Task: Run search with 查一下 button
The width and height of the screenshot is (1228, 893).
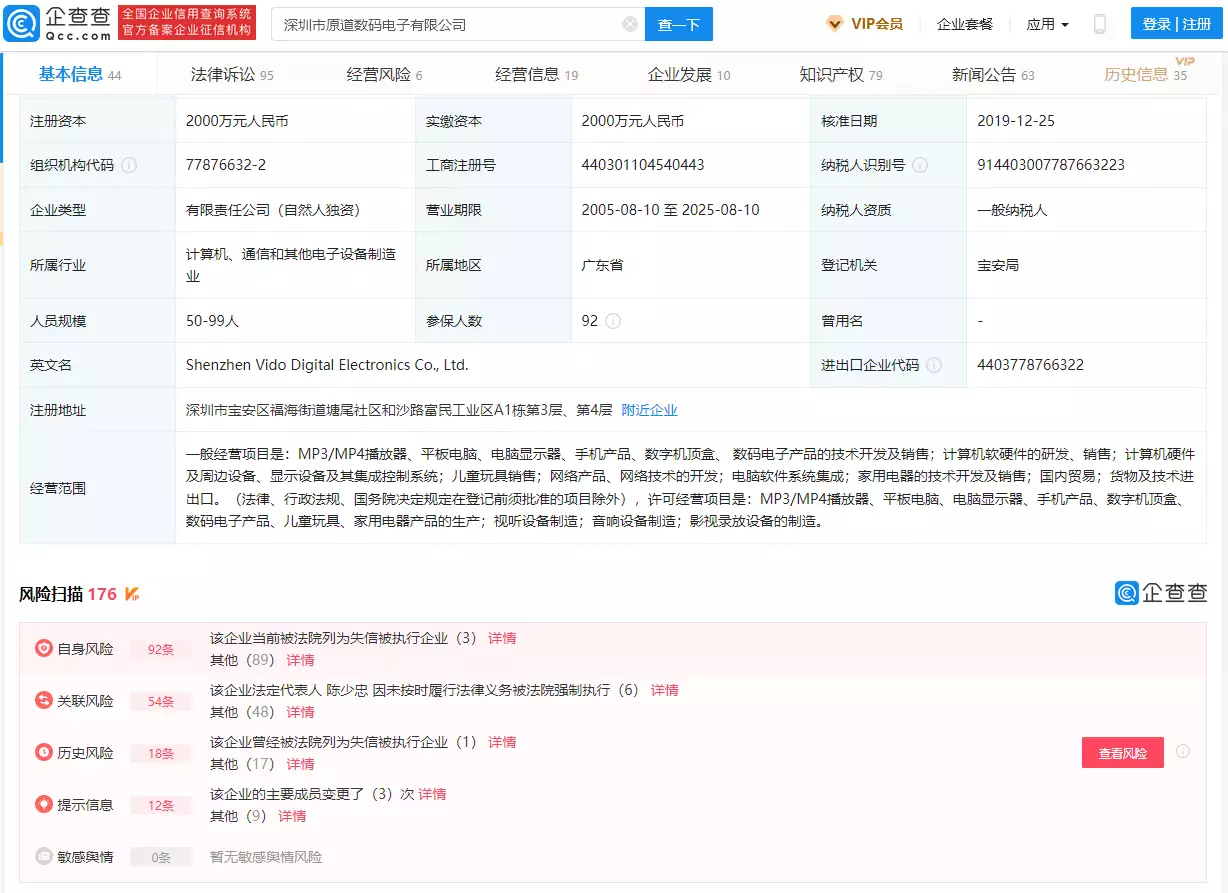Action: pyautogui.click(x=679, y=24)
